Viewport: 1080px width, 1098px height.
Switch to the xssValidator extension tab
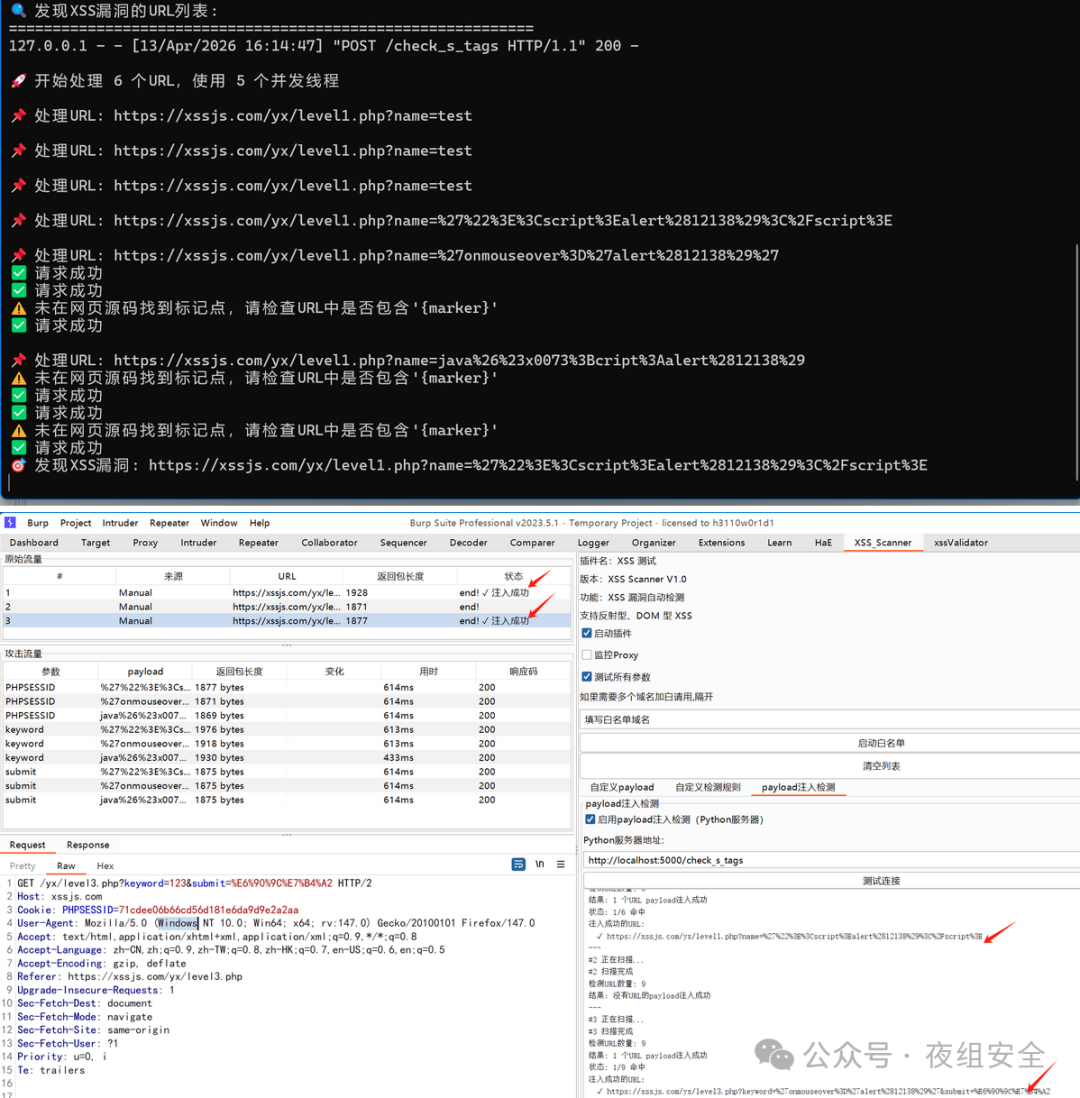pos(959,542)
